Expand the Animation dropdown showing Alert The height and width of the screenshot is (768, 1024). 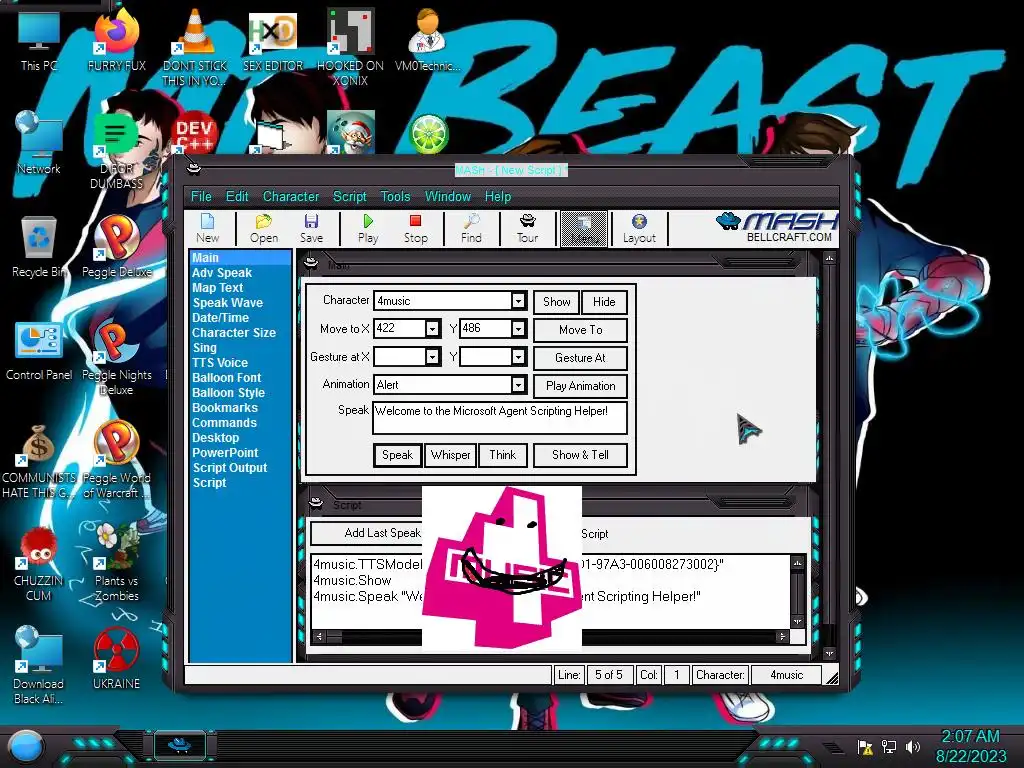pos(518,385)
